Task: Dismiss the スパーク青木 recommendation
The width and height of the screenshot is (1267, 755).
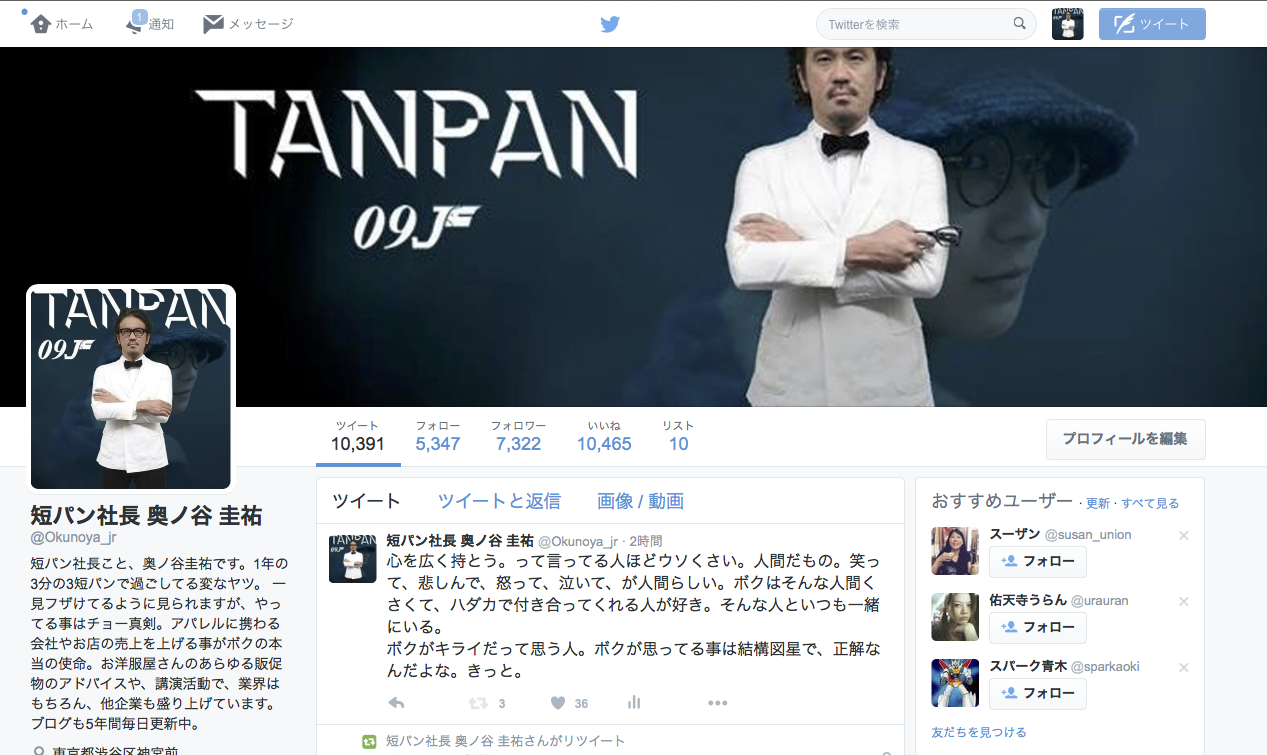Action: [1183, 667]
